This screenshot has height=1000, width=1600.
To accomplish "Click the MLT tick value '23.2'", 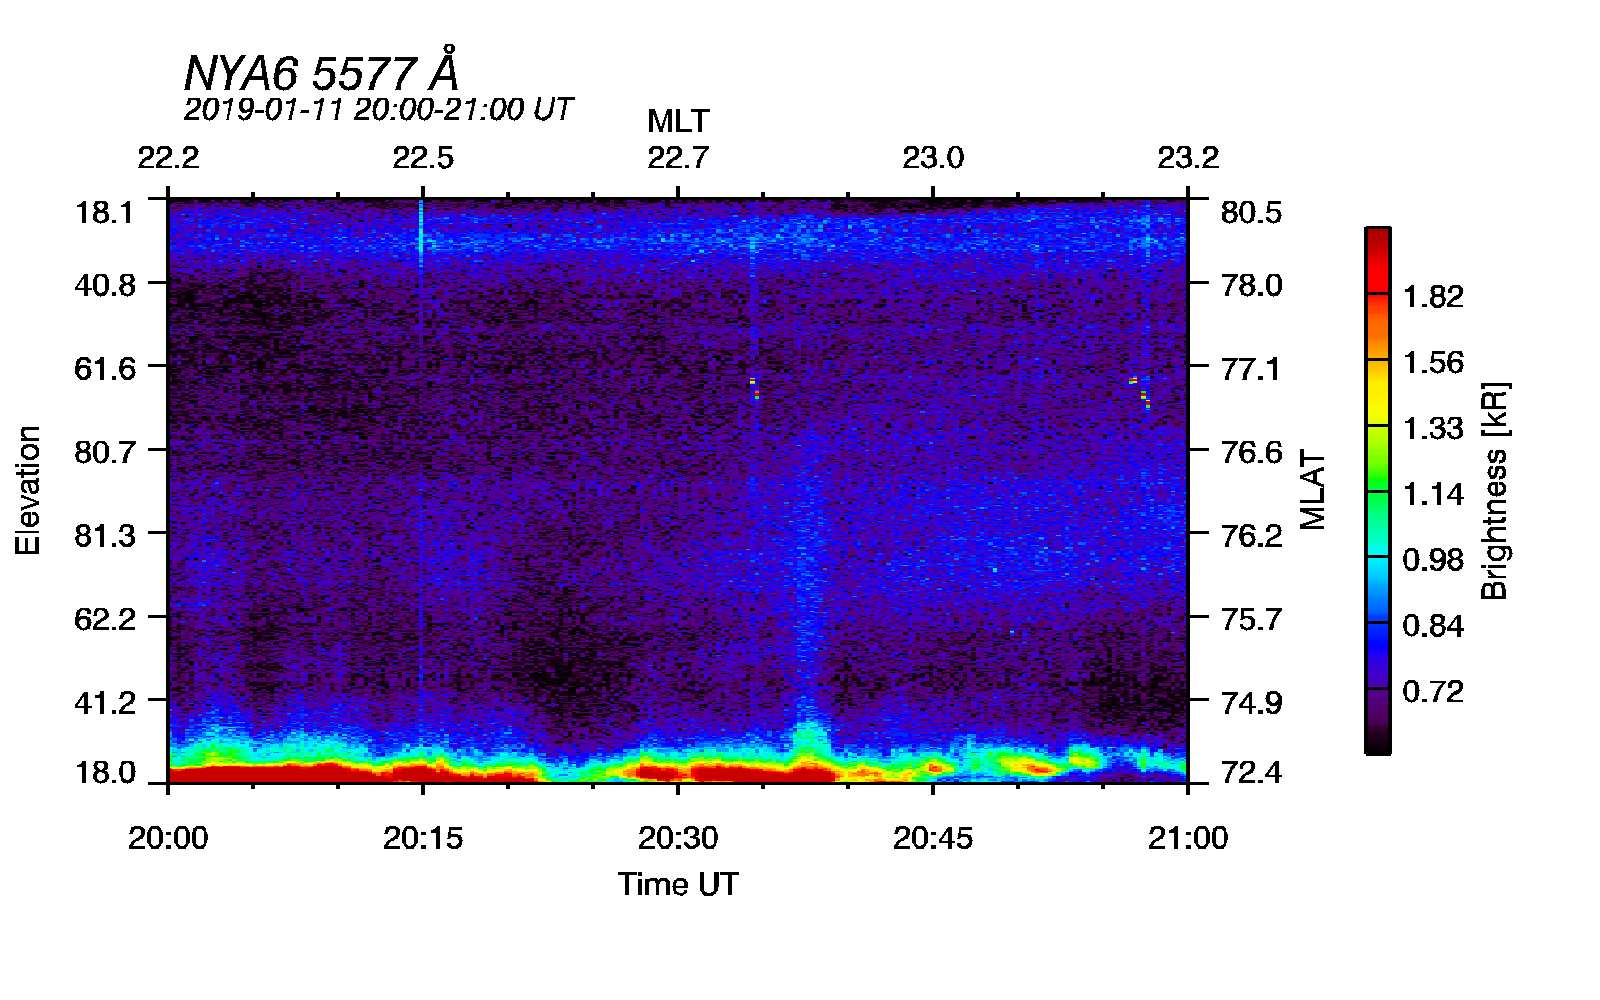I will pos(1188,158).
